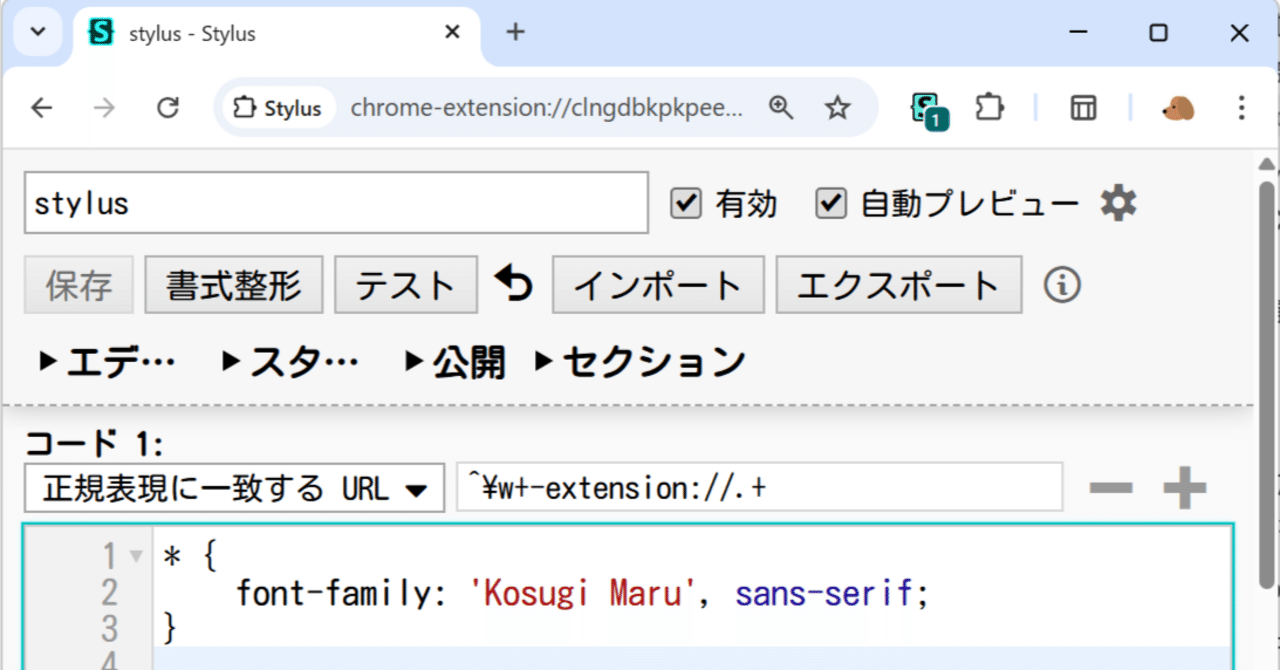
Task: Remove code section via the minus icon
Action: (1110, 488)
